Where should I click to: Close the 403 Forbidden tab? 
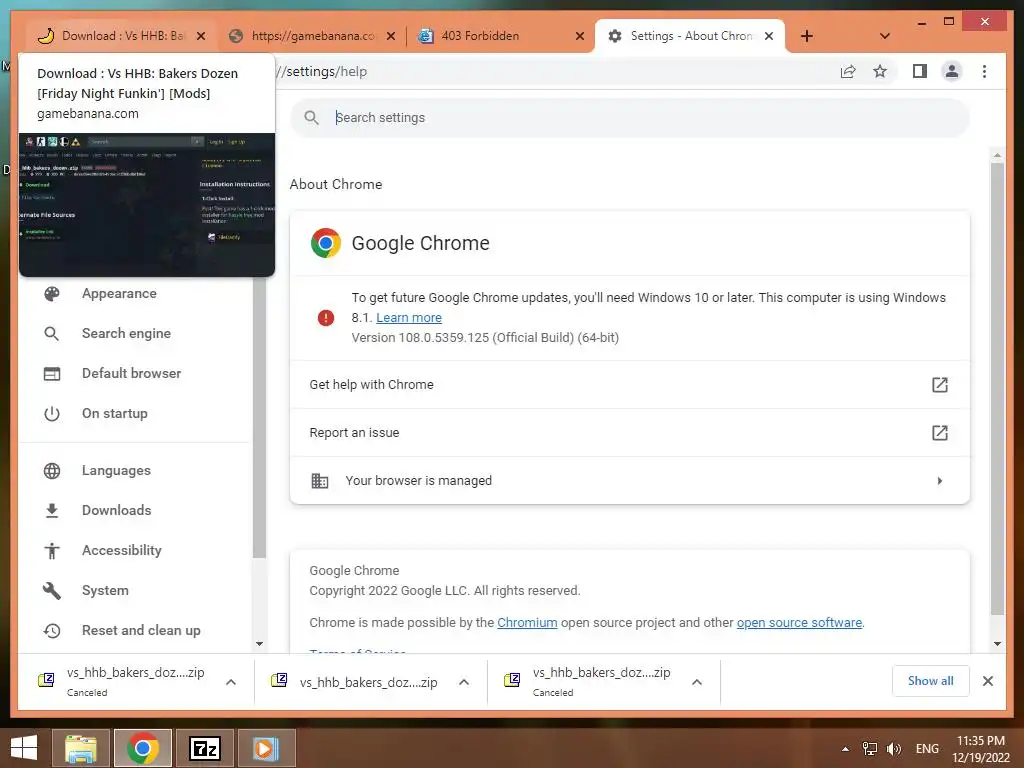[579, 36]
